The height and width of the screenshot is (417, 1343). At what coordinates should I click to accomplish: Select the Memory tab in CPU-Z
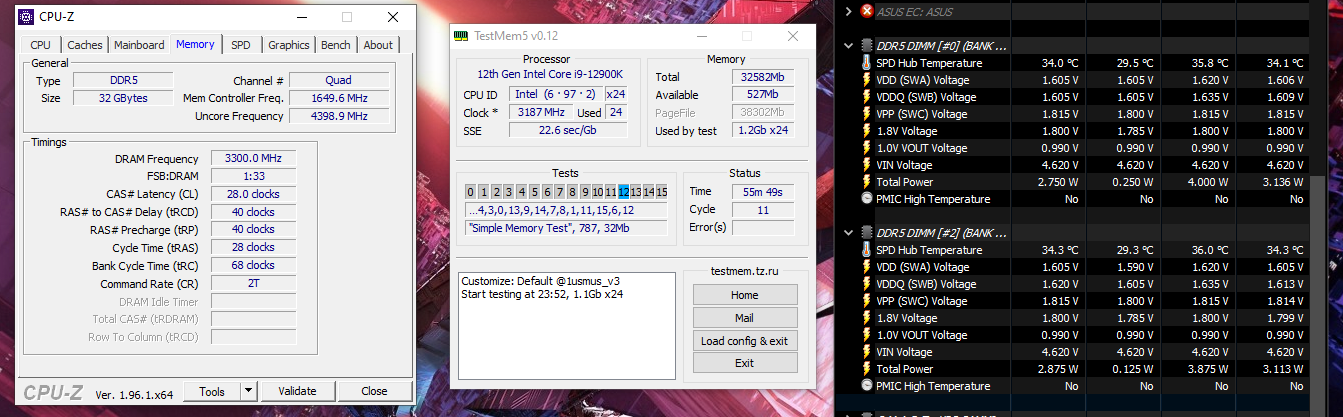(195, 44)
